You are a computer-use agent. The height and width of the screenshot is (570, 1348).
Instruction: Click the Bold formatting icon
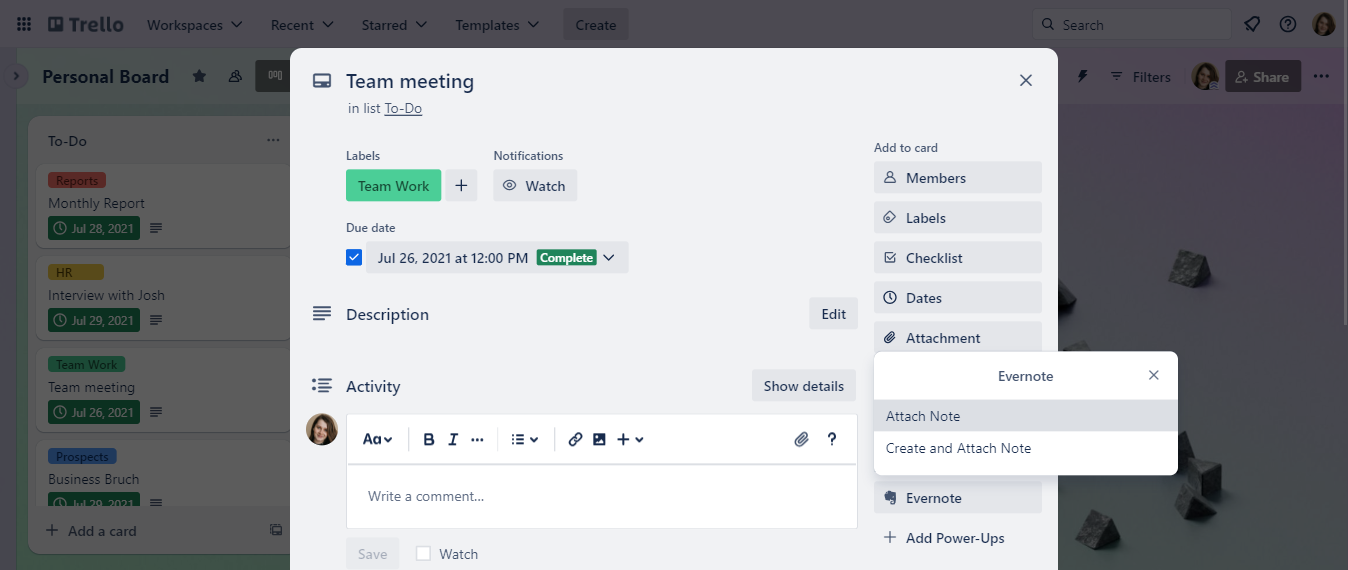coord(429,439)
